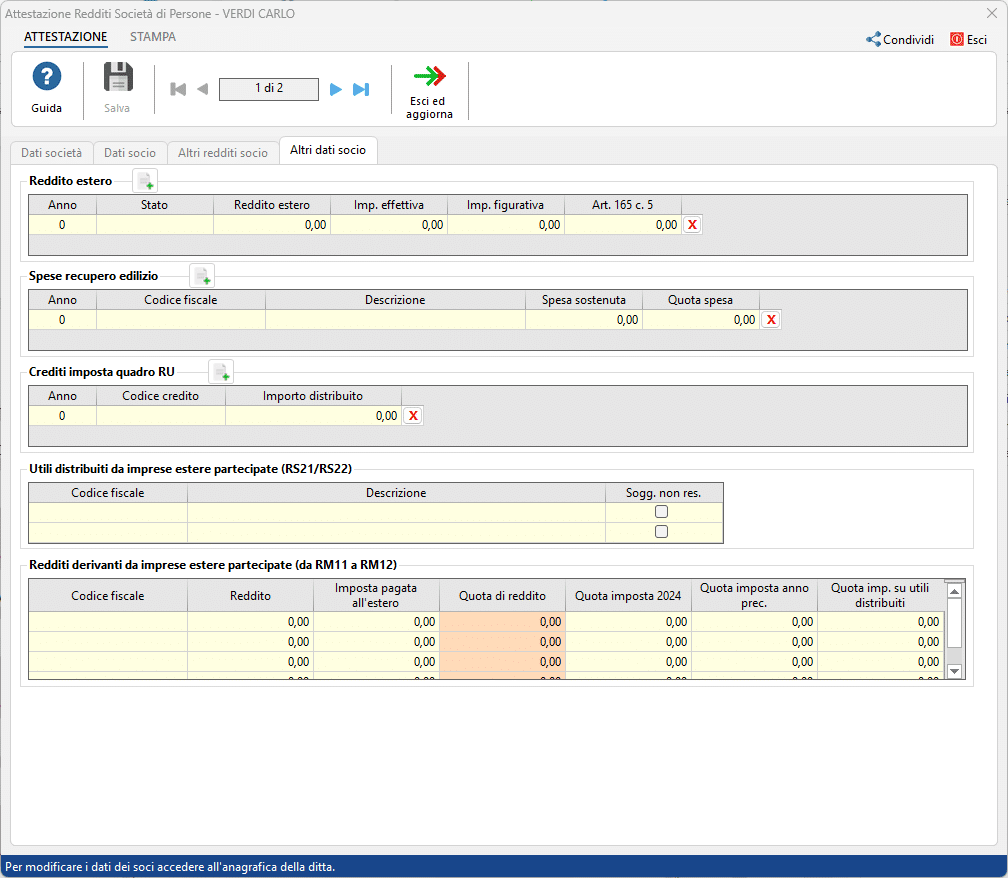Remove the Crediti imposta row via red X
The height and width of the screenshot is (878, 1008).
click(413, 415)
